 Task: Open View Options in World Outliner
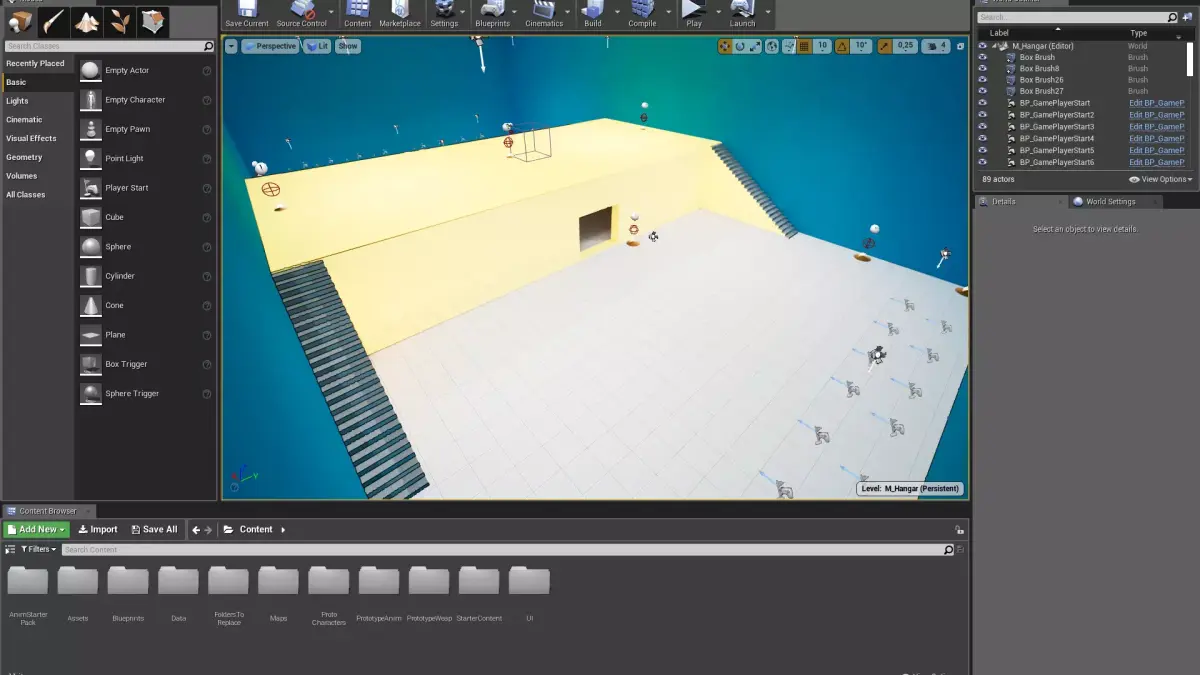coord(1160,179)
